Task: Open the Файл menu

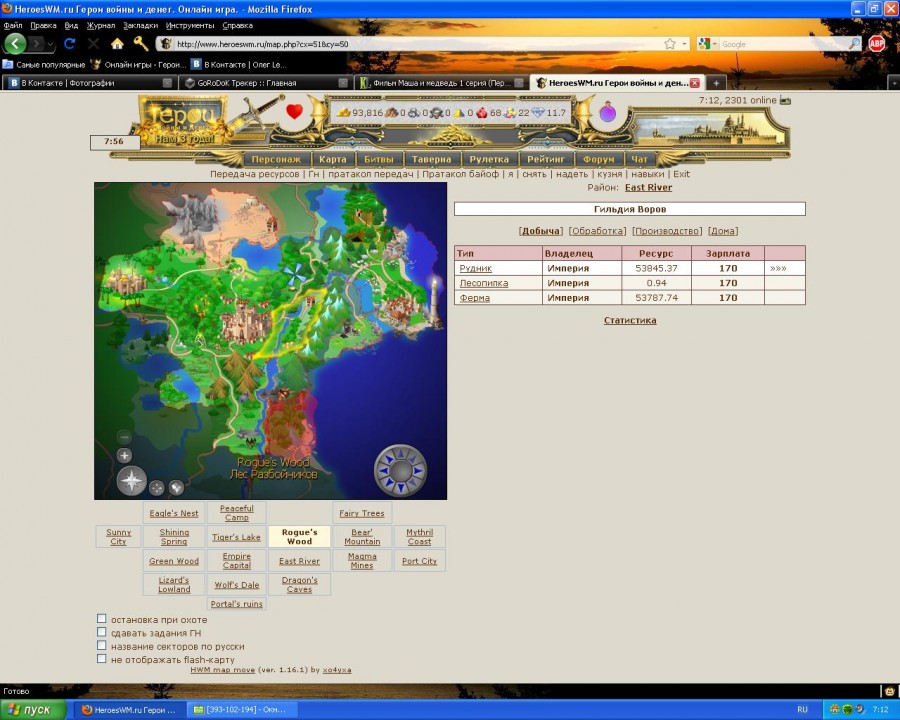Action: [13, 25]
